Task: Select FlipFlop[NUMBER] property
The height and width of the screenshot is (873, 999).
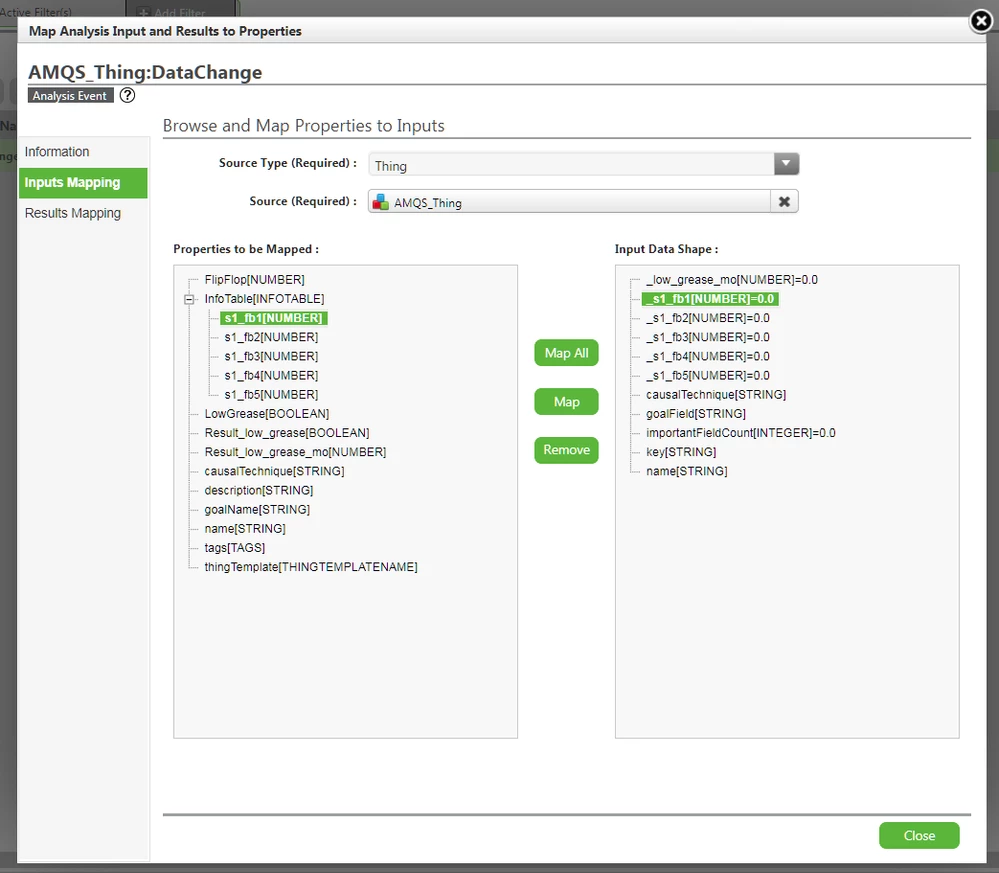Action: click(x=254, y=280)
